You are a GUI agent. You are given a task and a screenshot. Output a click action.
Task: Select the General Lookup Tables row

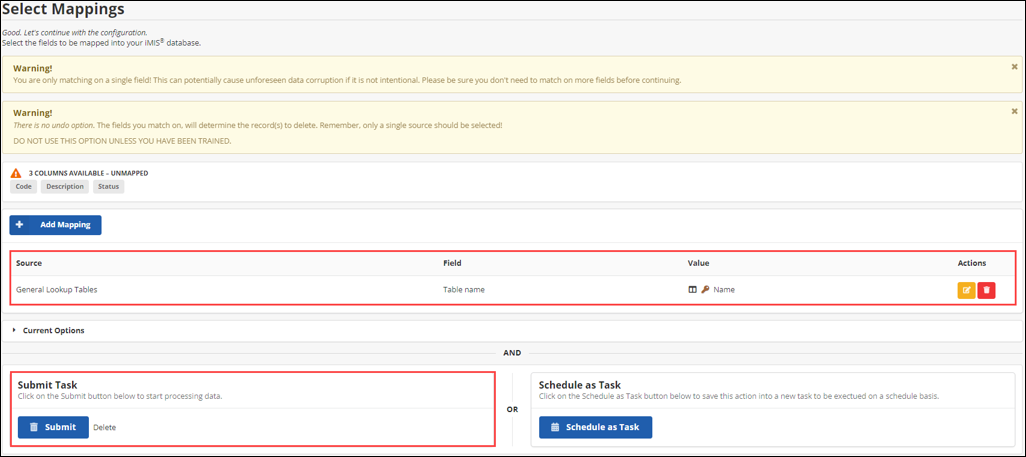click(x=56, y=290)
